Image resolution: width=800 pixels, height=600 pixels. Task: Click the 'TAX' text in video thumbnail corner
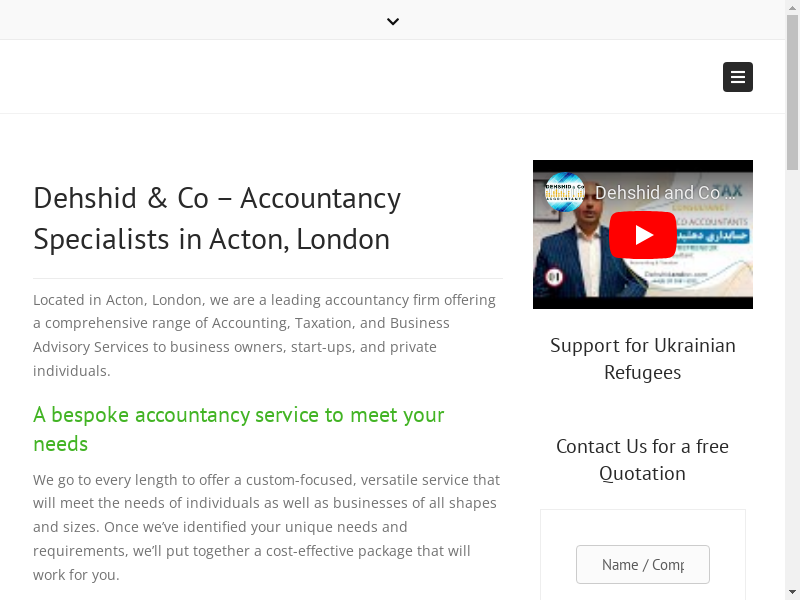[x=727, y=191]
